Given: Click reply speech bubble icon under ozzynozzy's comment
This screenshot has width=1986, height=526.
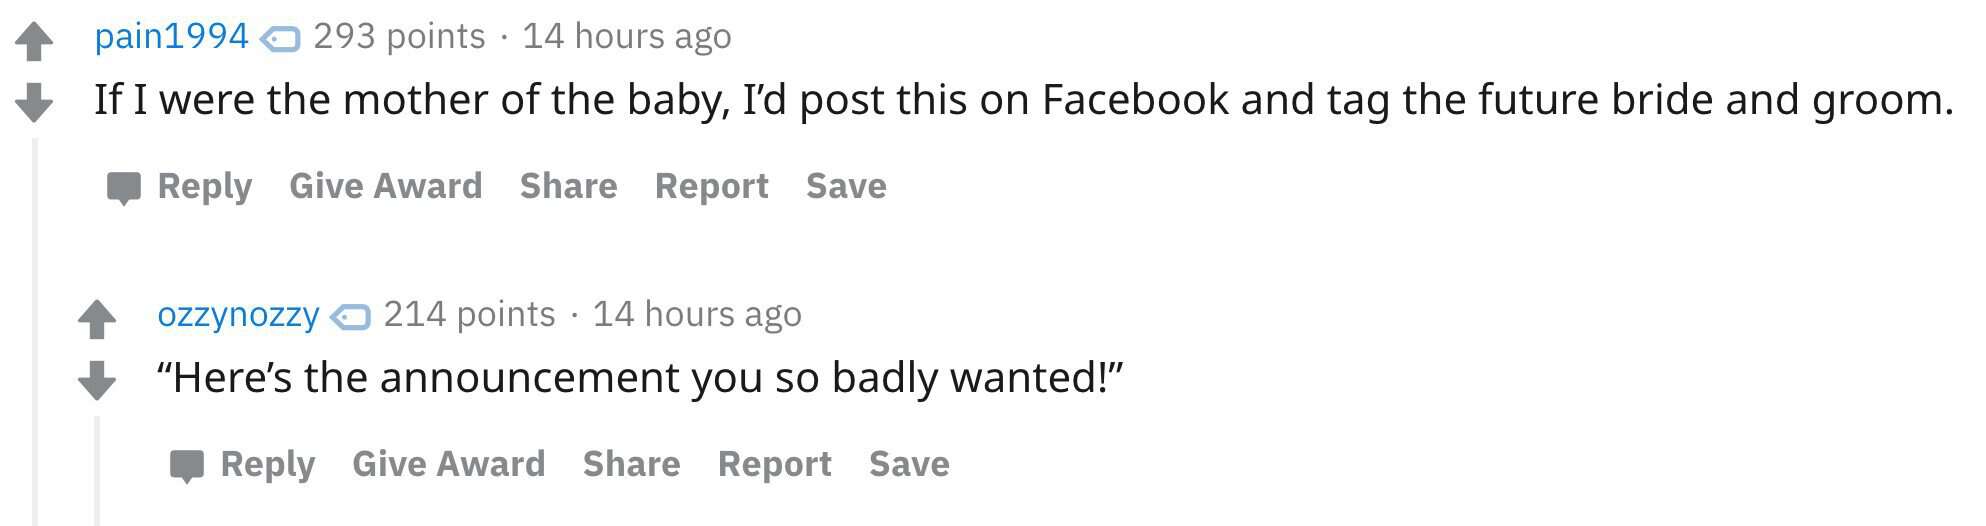Looking at the screenshot, I should pyautogui.click(x=187, y=466).
